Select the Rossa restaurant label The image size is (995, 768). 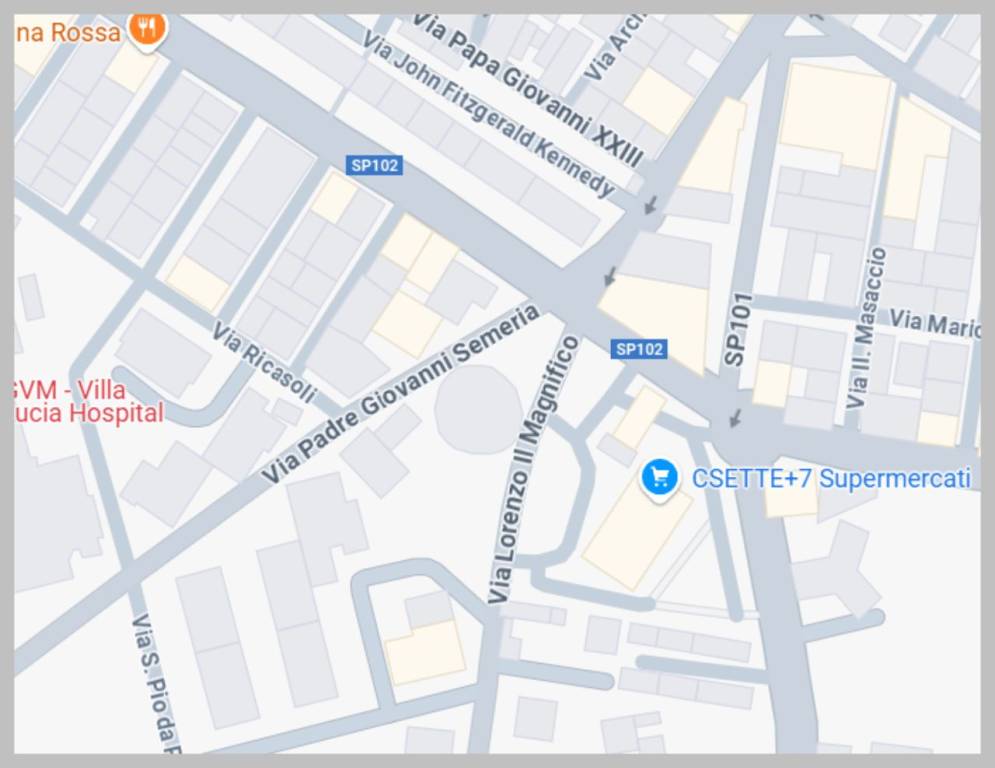pyautogui.click(x=67, y=32)
